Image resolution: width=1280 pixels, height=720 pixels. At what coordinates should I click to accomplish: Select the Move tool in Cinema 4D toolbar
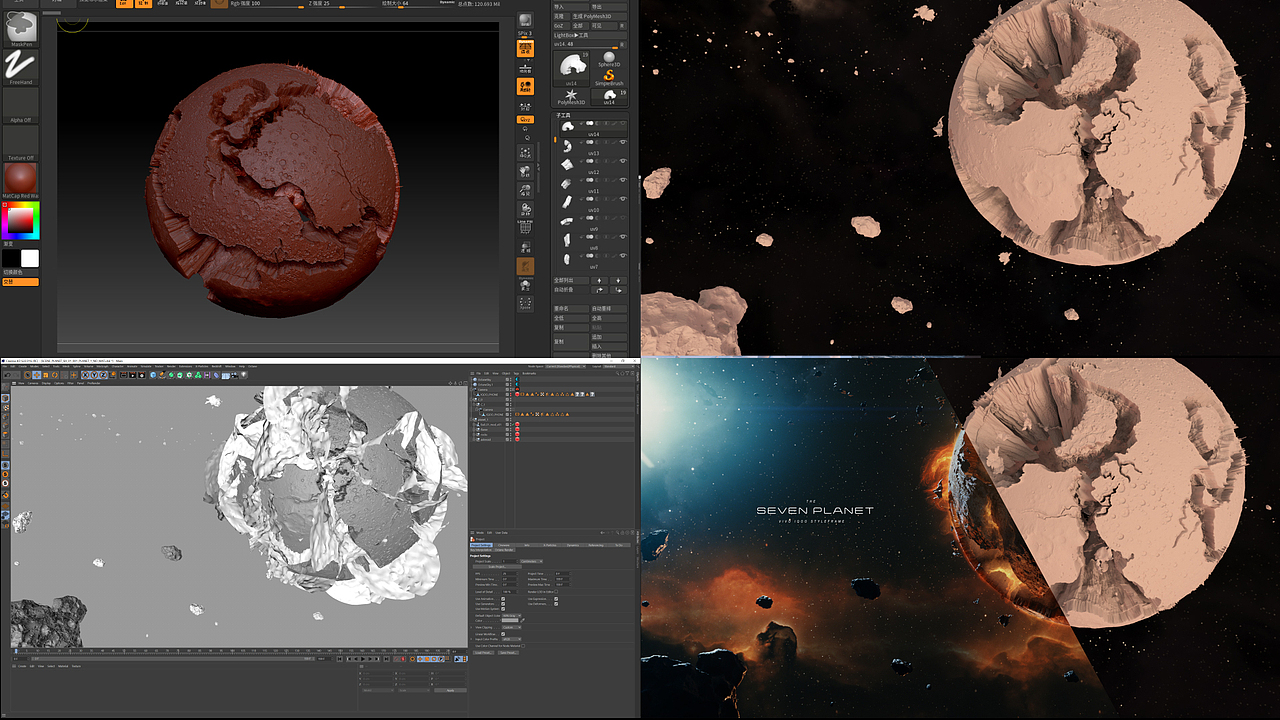tap(36, 375)
